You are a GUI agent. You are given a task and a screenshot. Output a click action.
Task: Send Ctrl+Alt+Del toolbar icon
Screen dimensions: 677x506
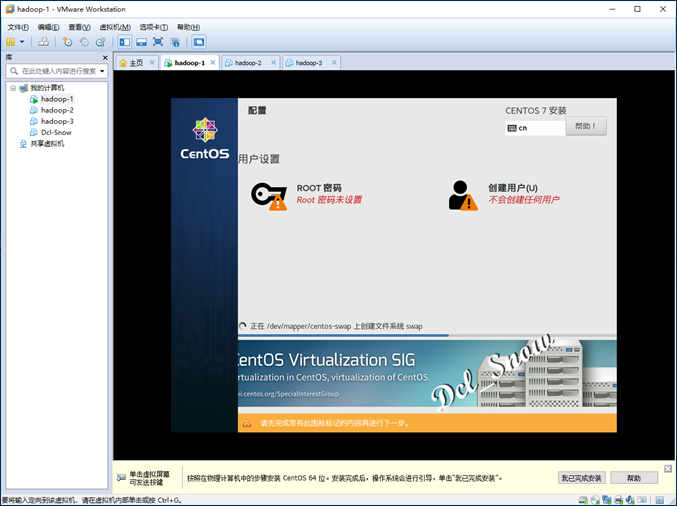(x=43, y=42)
